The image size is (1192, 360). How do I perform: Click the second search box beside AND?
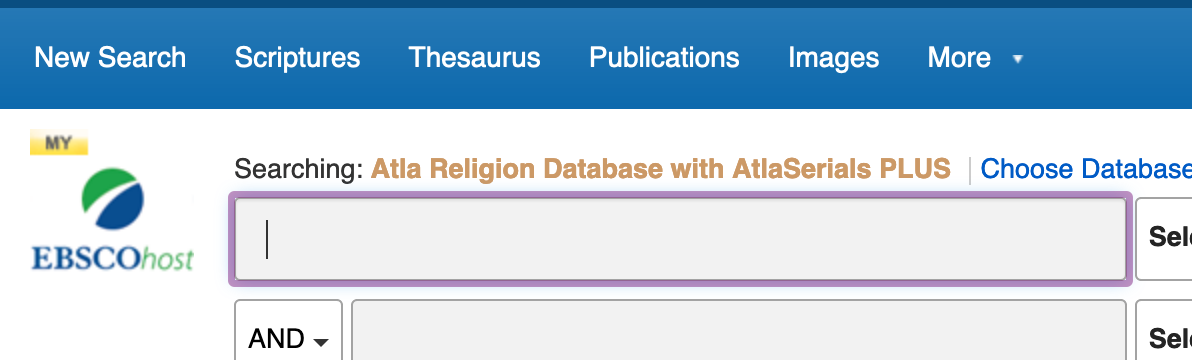[738, 330]
